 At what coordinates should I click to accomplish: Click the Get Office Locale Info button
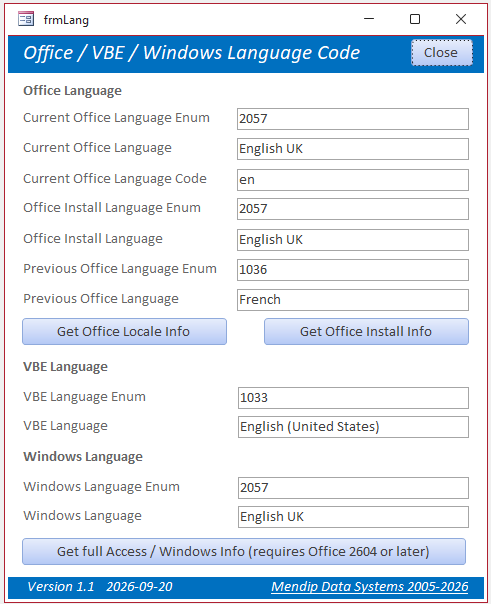[x=124, y=331]
